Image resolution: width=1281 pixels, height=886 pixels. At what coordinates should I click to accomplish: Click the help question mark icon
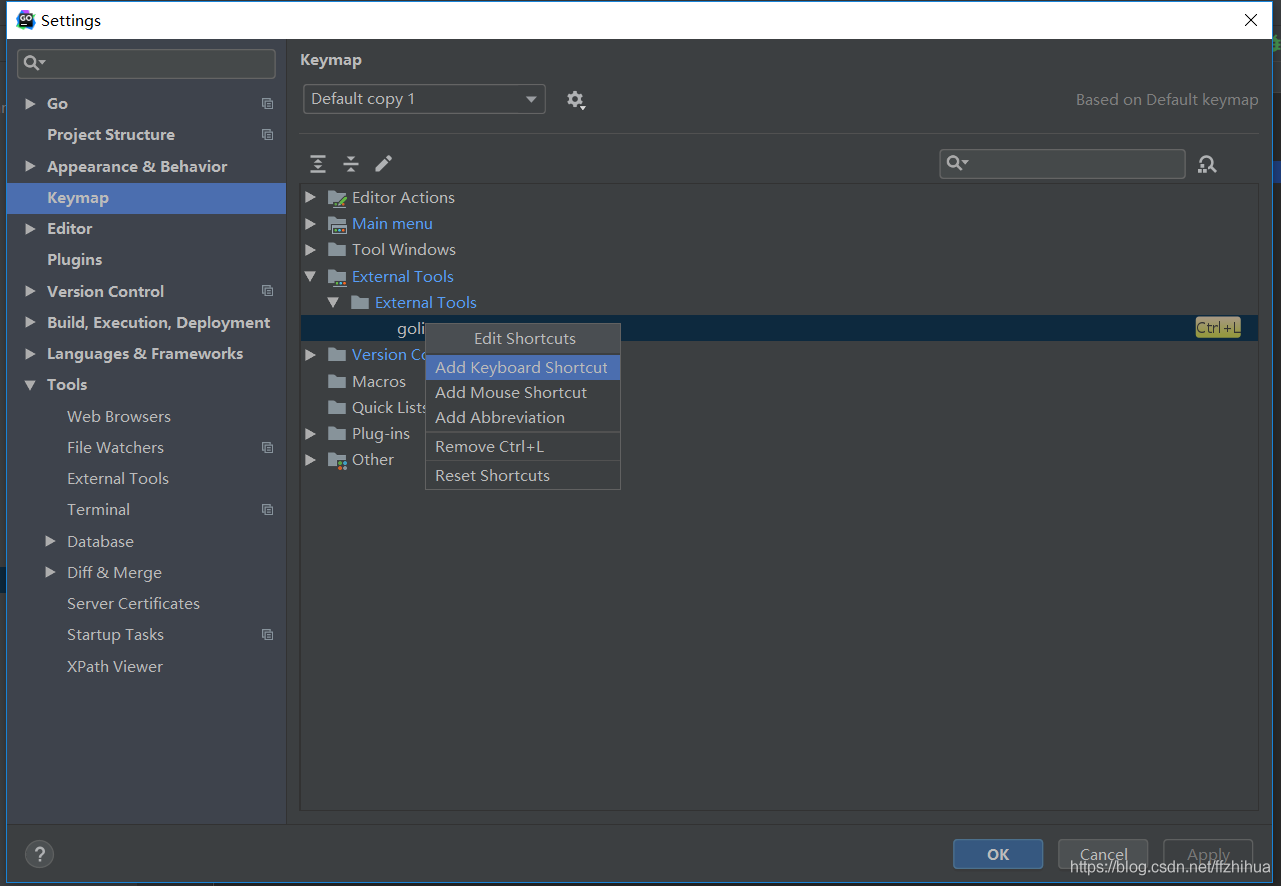39,854
